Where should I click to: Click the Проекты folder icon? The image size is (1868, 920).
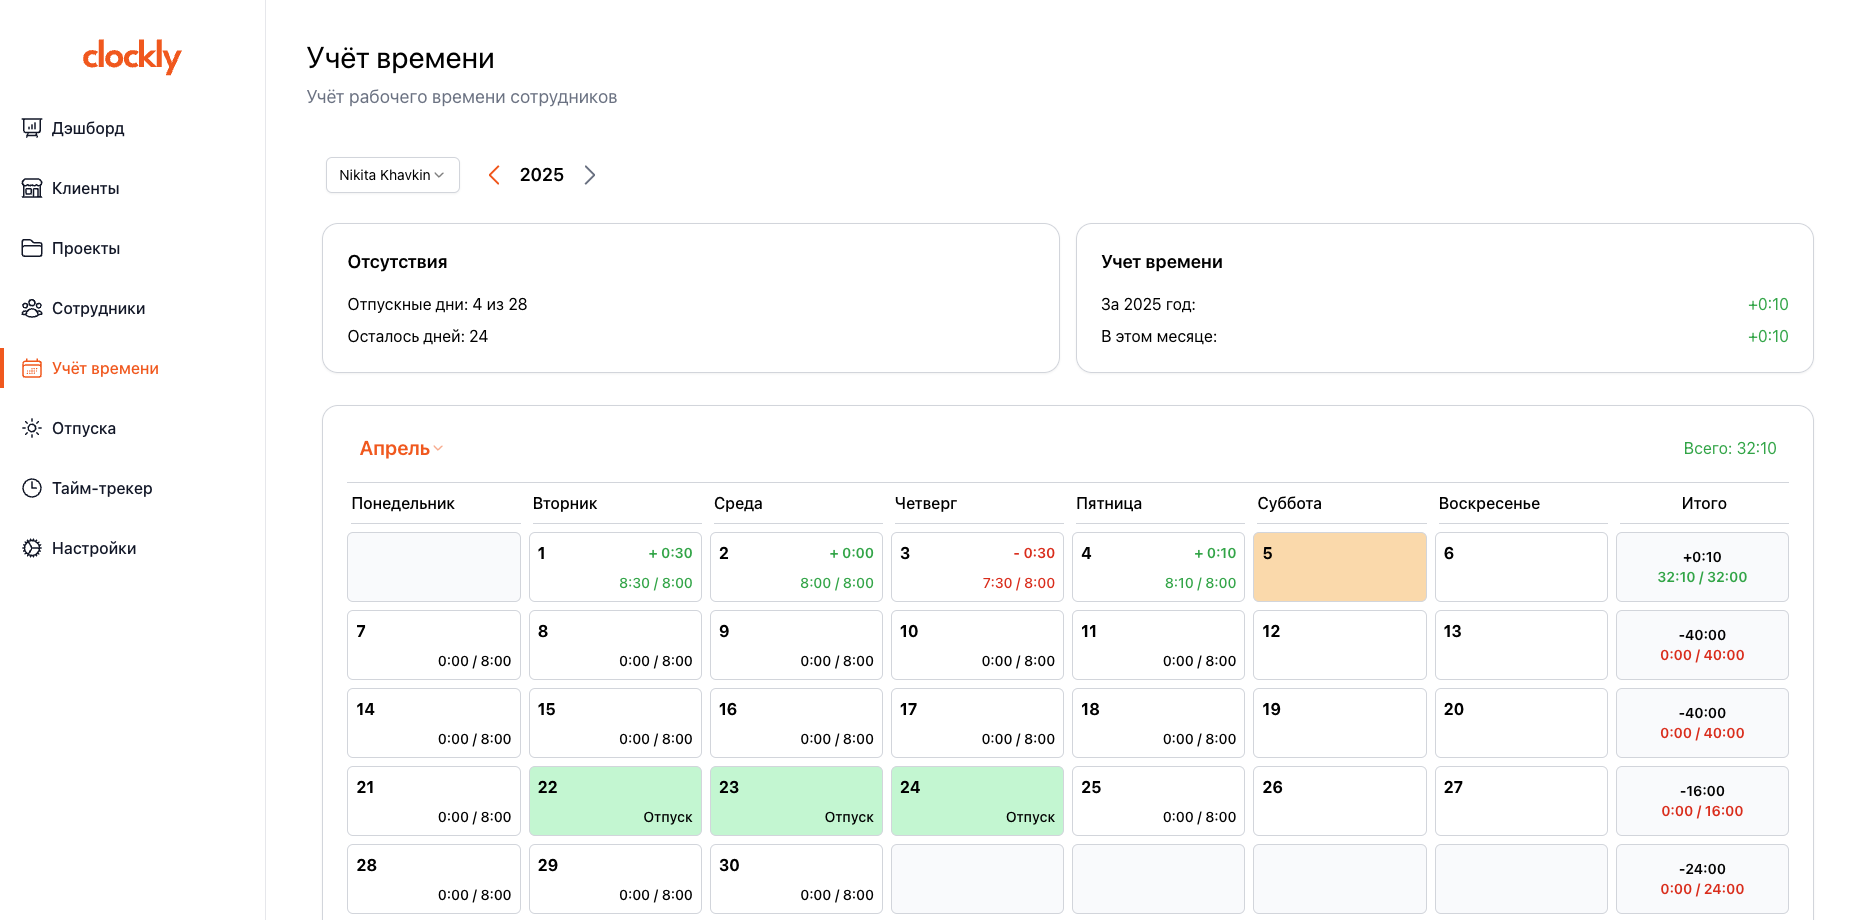pyautogui.click(x=32, y=248)
